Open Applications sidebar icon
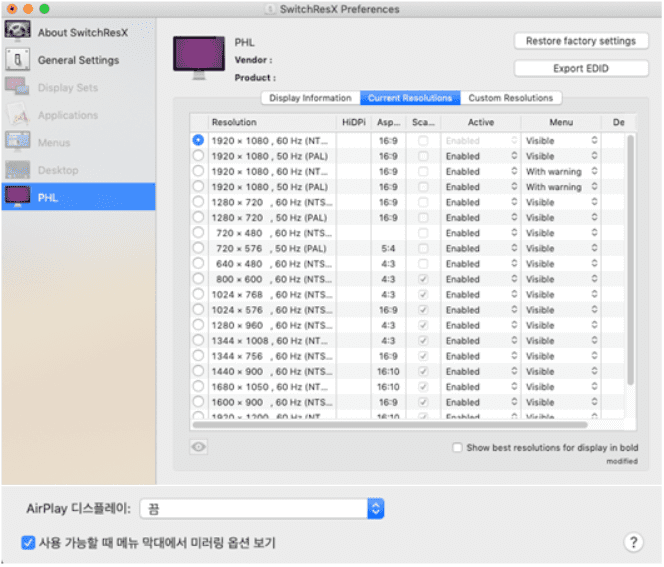 coord(17,114)
